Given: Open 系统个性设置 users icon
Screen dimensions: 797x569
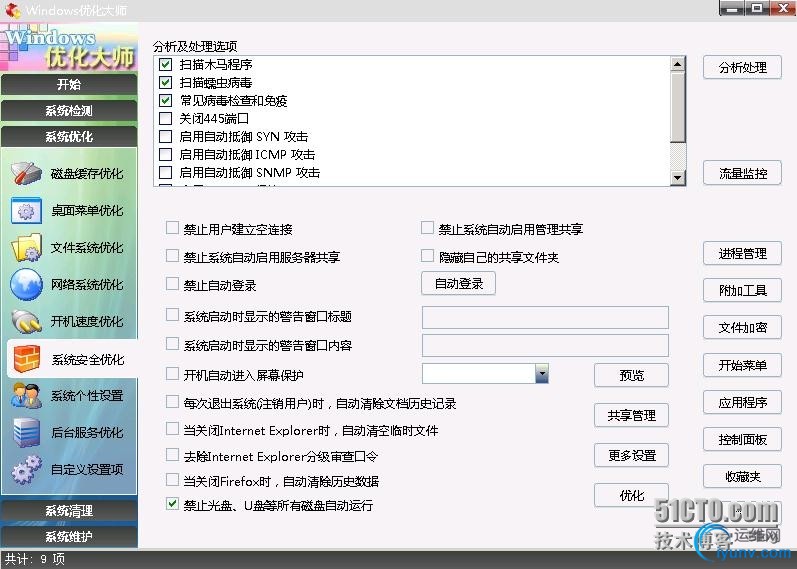Looking at the screenshot, I should [x=26, y=396].
